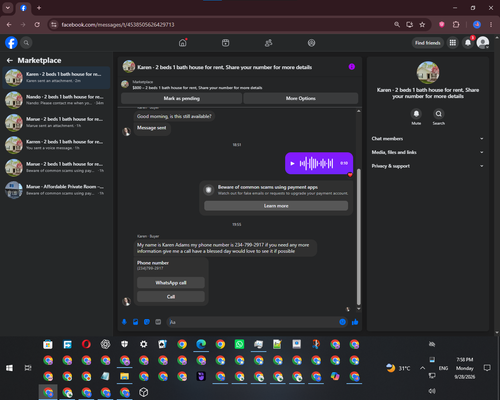Open the account profile avatar menu
The image size is (500, 400).
(x=483, y=43)
